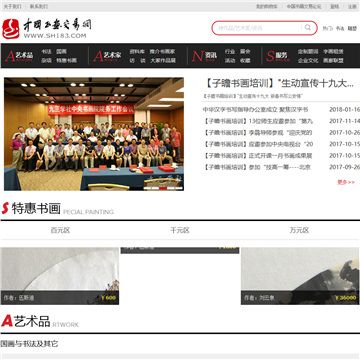The height and width of the screenshot is (360, 360).
Task: Click the magnifier search icon
Action: pyautogui.click(x=307, y=28)
